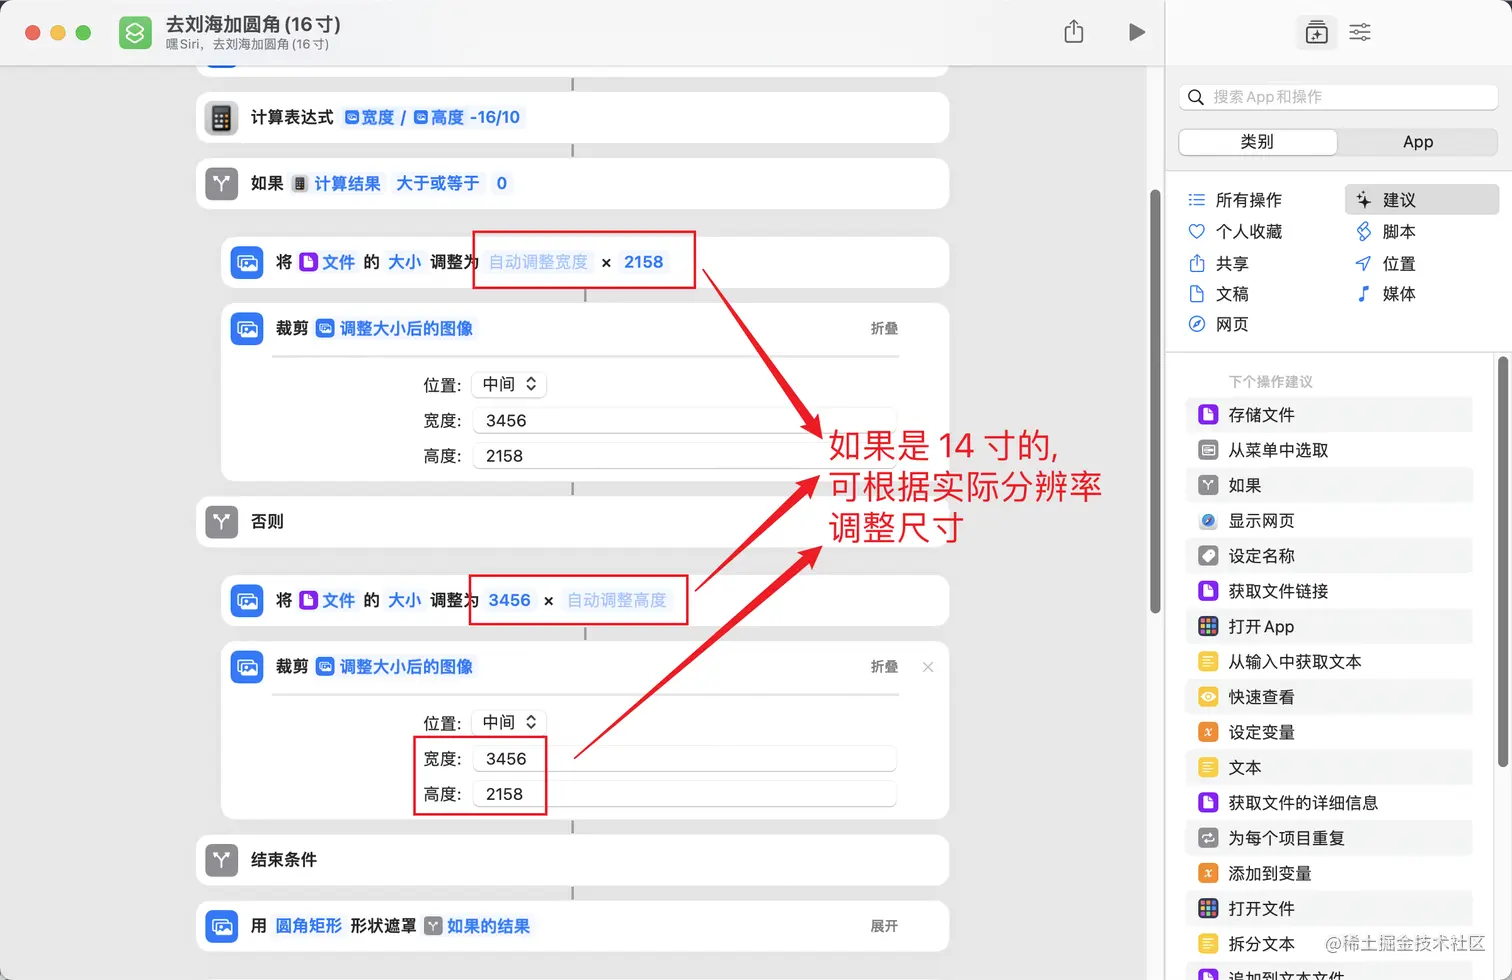
Task: Select the 网页 category
Action: pos(1219,324)
